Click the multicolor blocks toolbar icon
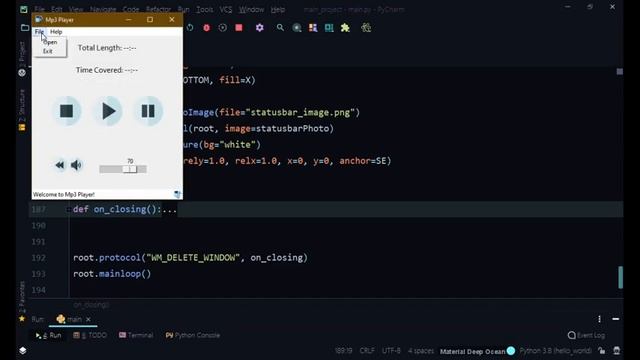The width and height of the screenshot is (640, 360). (x=313, y=28)
